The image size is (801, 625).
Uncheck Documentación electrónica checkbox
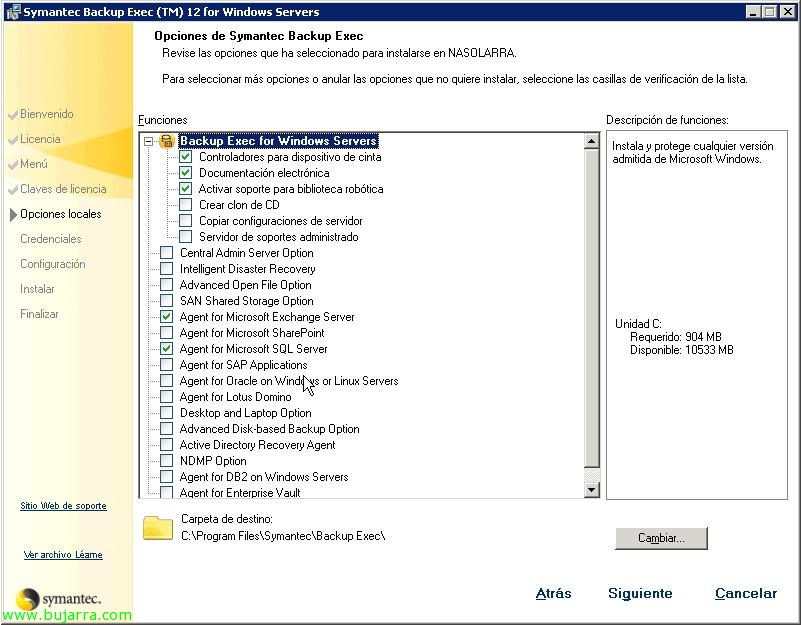pos(185,173)
